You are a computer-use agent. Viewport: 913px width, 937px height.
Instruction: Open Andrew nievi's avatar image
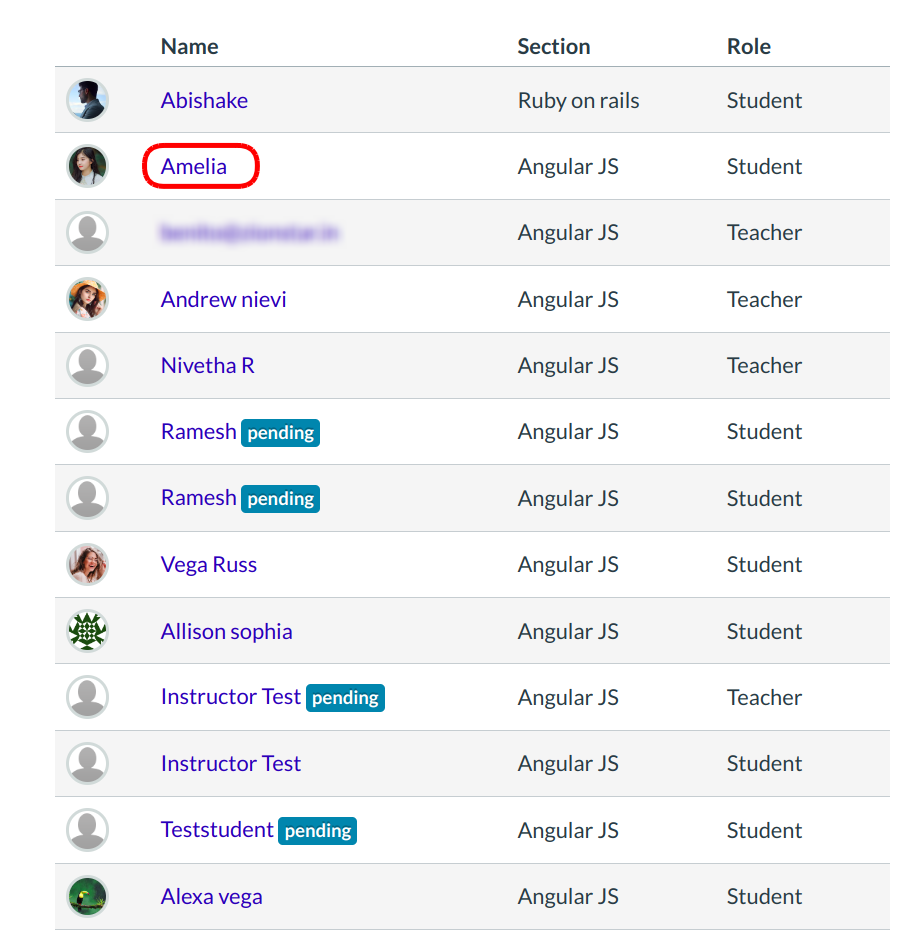(x=87, y=299)
